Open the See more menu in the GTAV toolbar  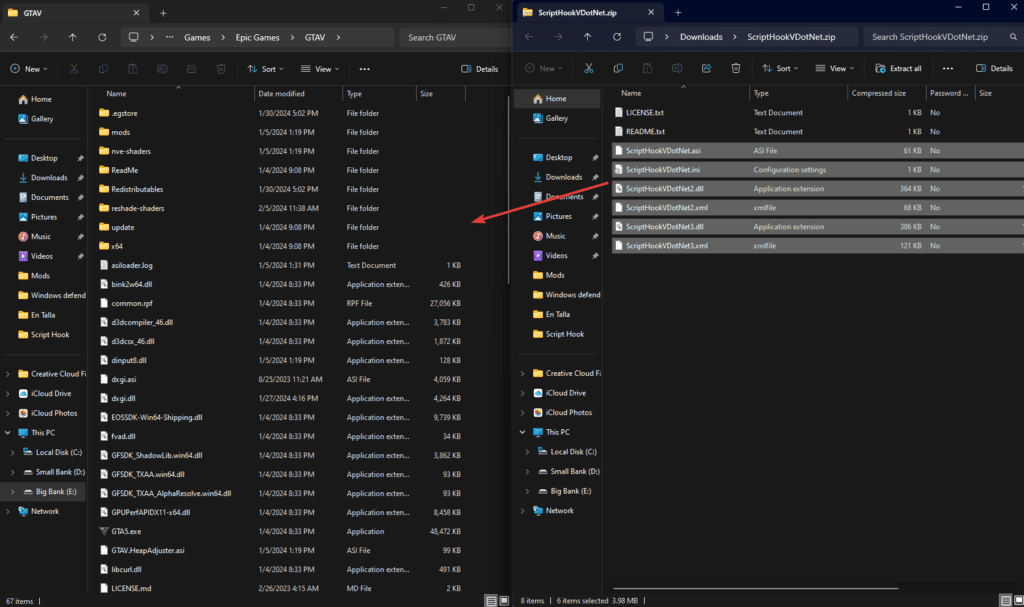[364, 69]
